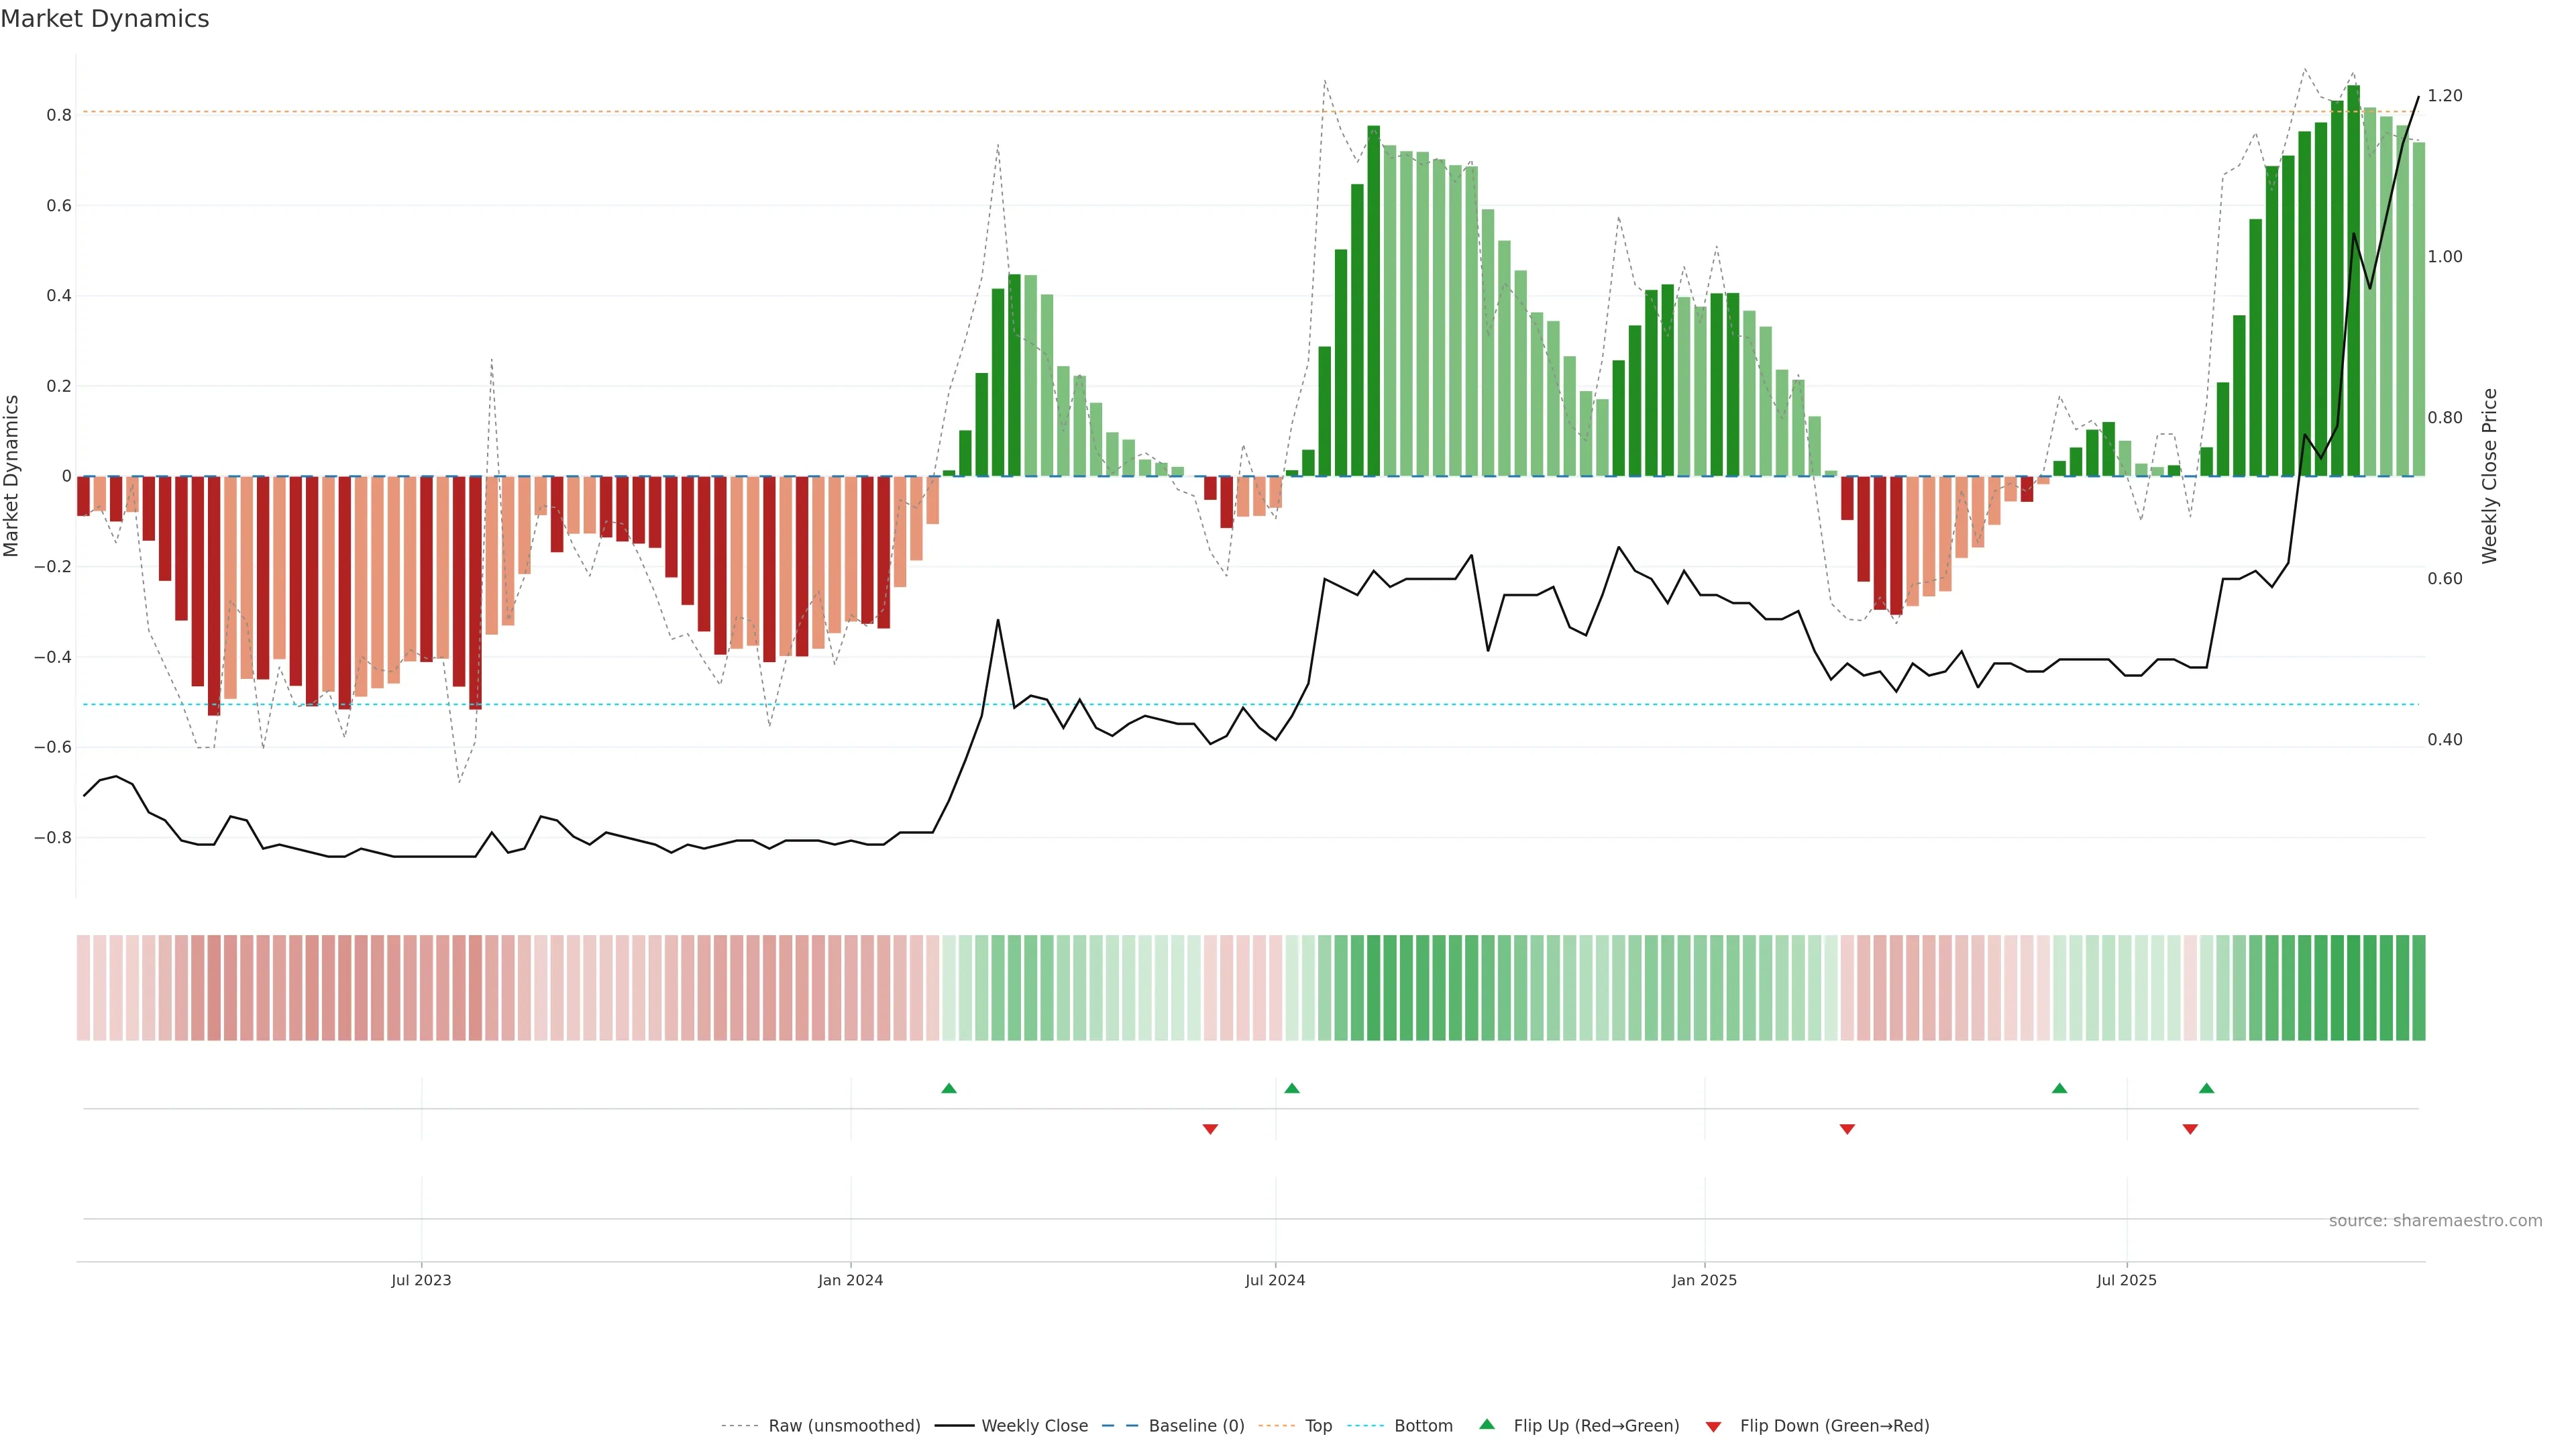2576x1449 pixels.
Task: Toggle Weekly Close legend entry
Action: click(x=1034, y=1426)
